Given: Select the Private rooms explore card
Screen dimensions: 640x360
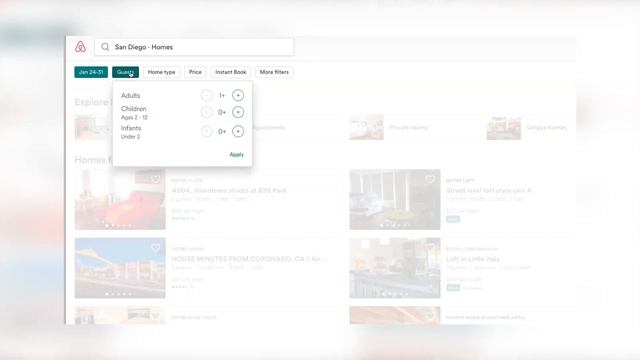Looking at the screenshot, I should tap(415, 127).
